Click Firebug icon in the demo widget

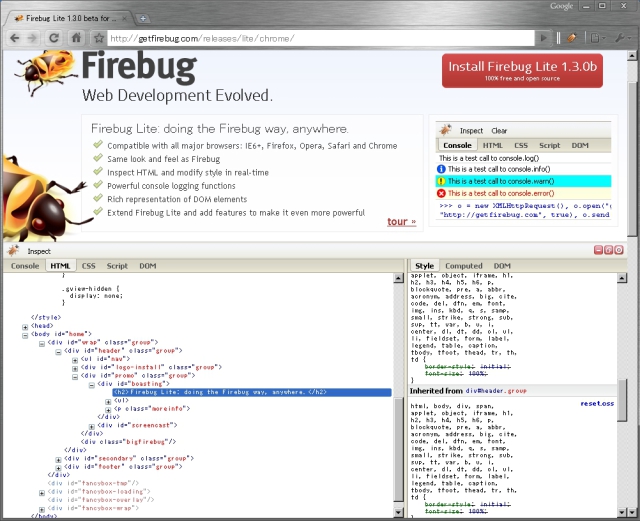pyautogui.click(x=445, y=130)
